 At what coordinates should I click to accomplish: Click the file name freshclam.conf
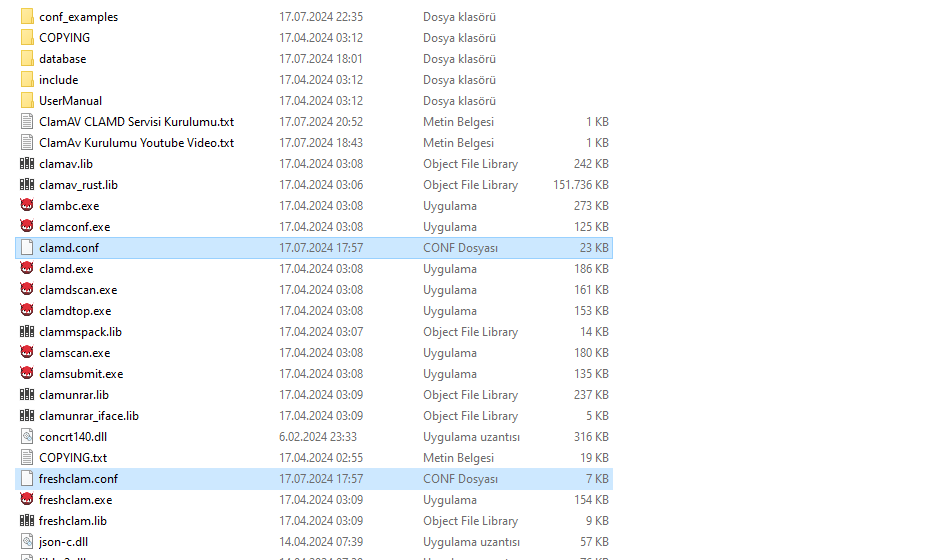78,479
